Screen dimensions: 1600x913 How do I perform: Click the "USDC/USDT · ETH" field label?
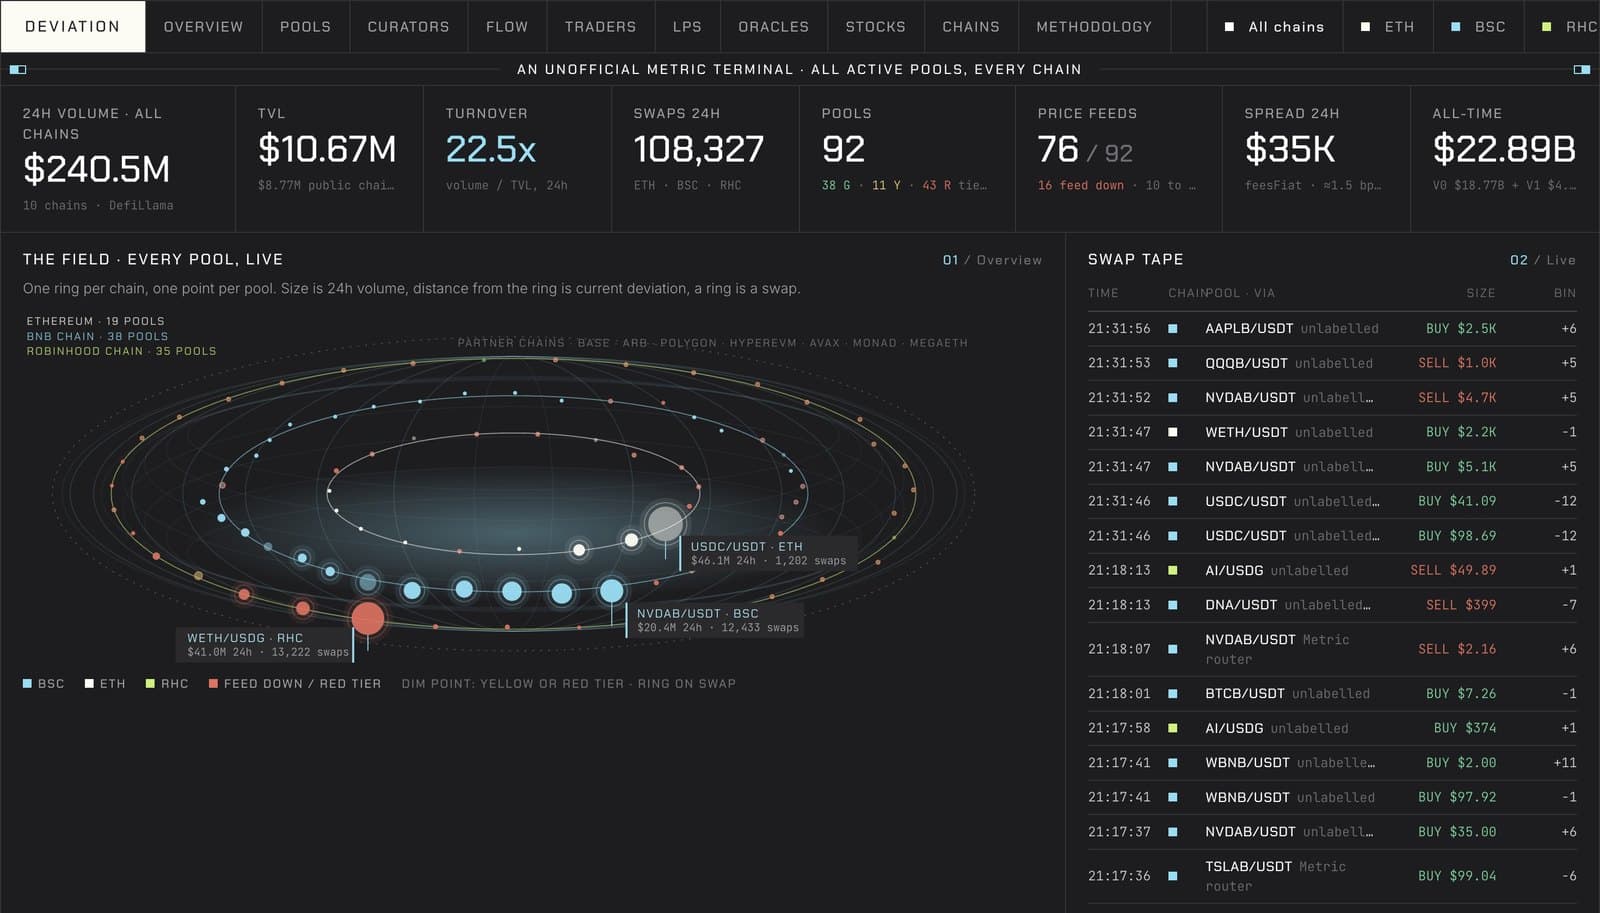pyautogui.click(x=747, y=546)
